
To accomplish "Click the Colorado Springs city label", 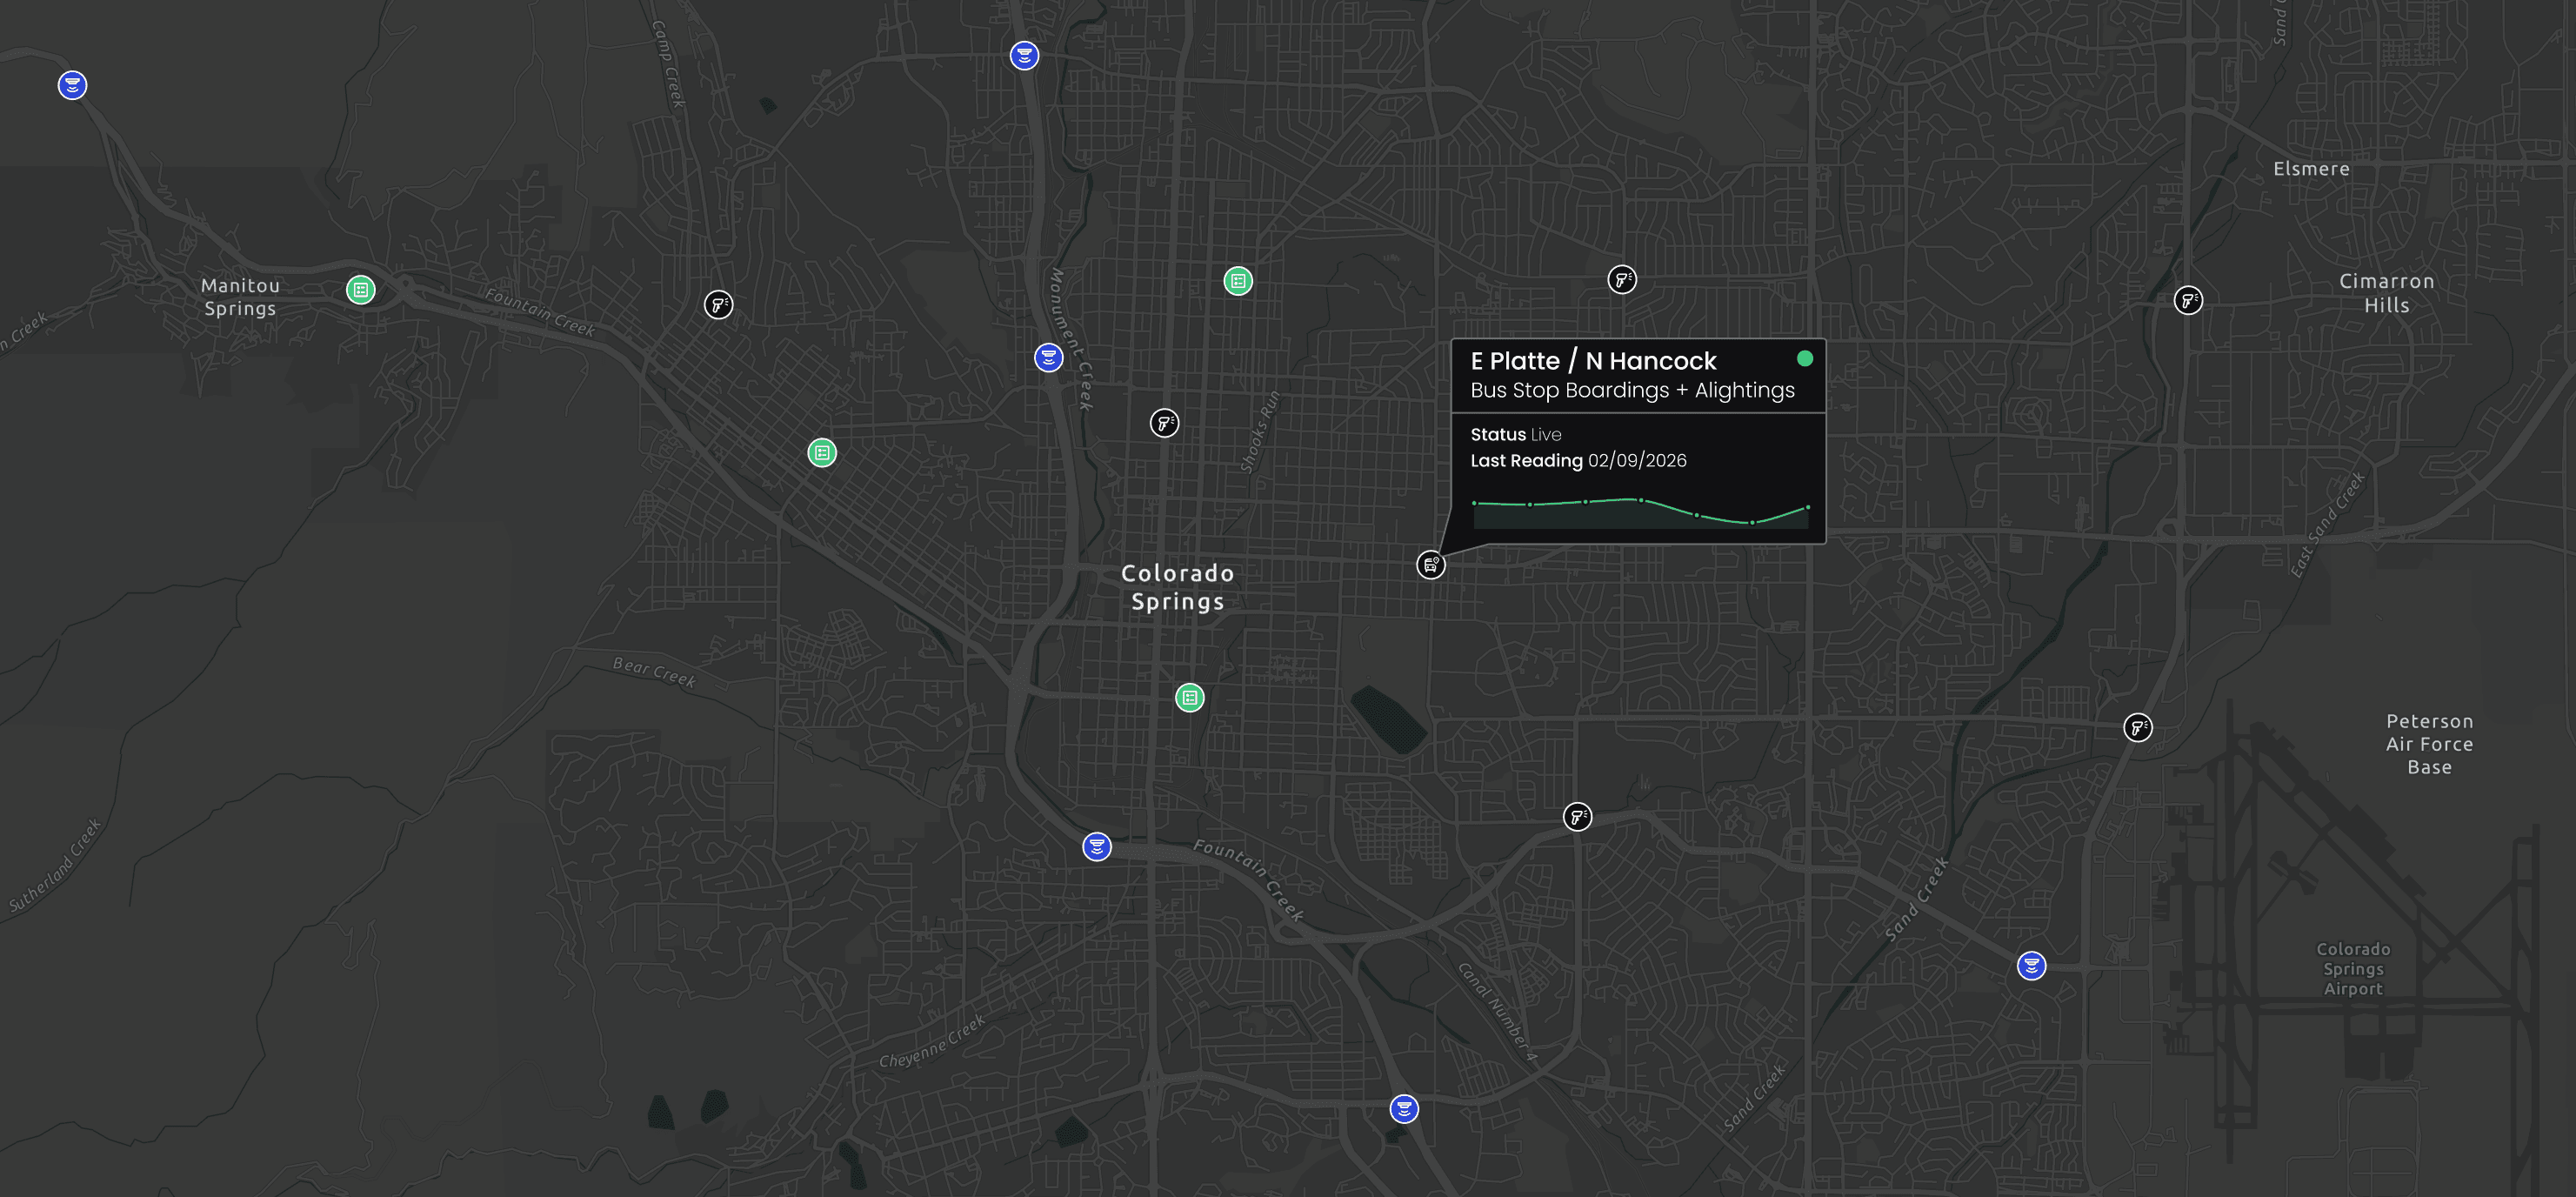I will 1177,587.
